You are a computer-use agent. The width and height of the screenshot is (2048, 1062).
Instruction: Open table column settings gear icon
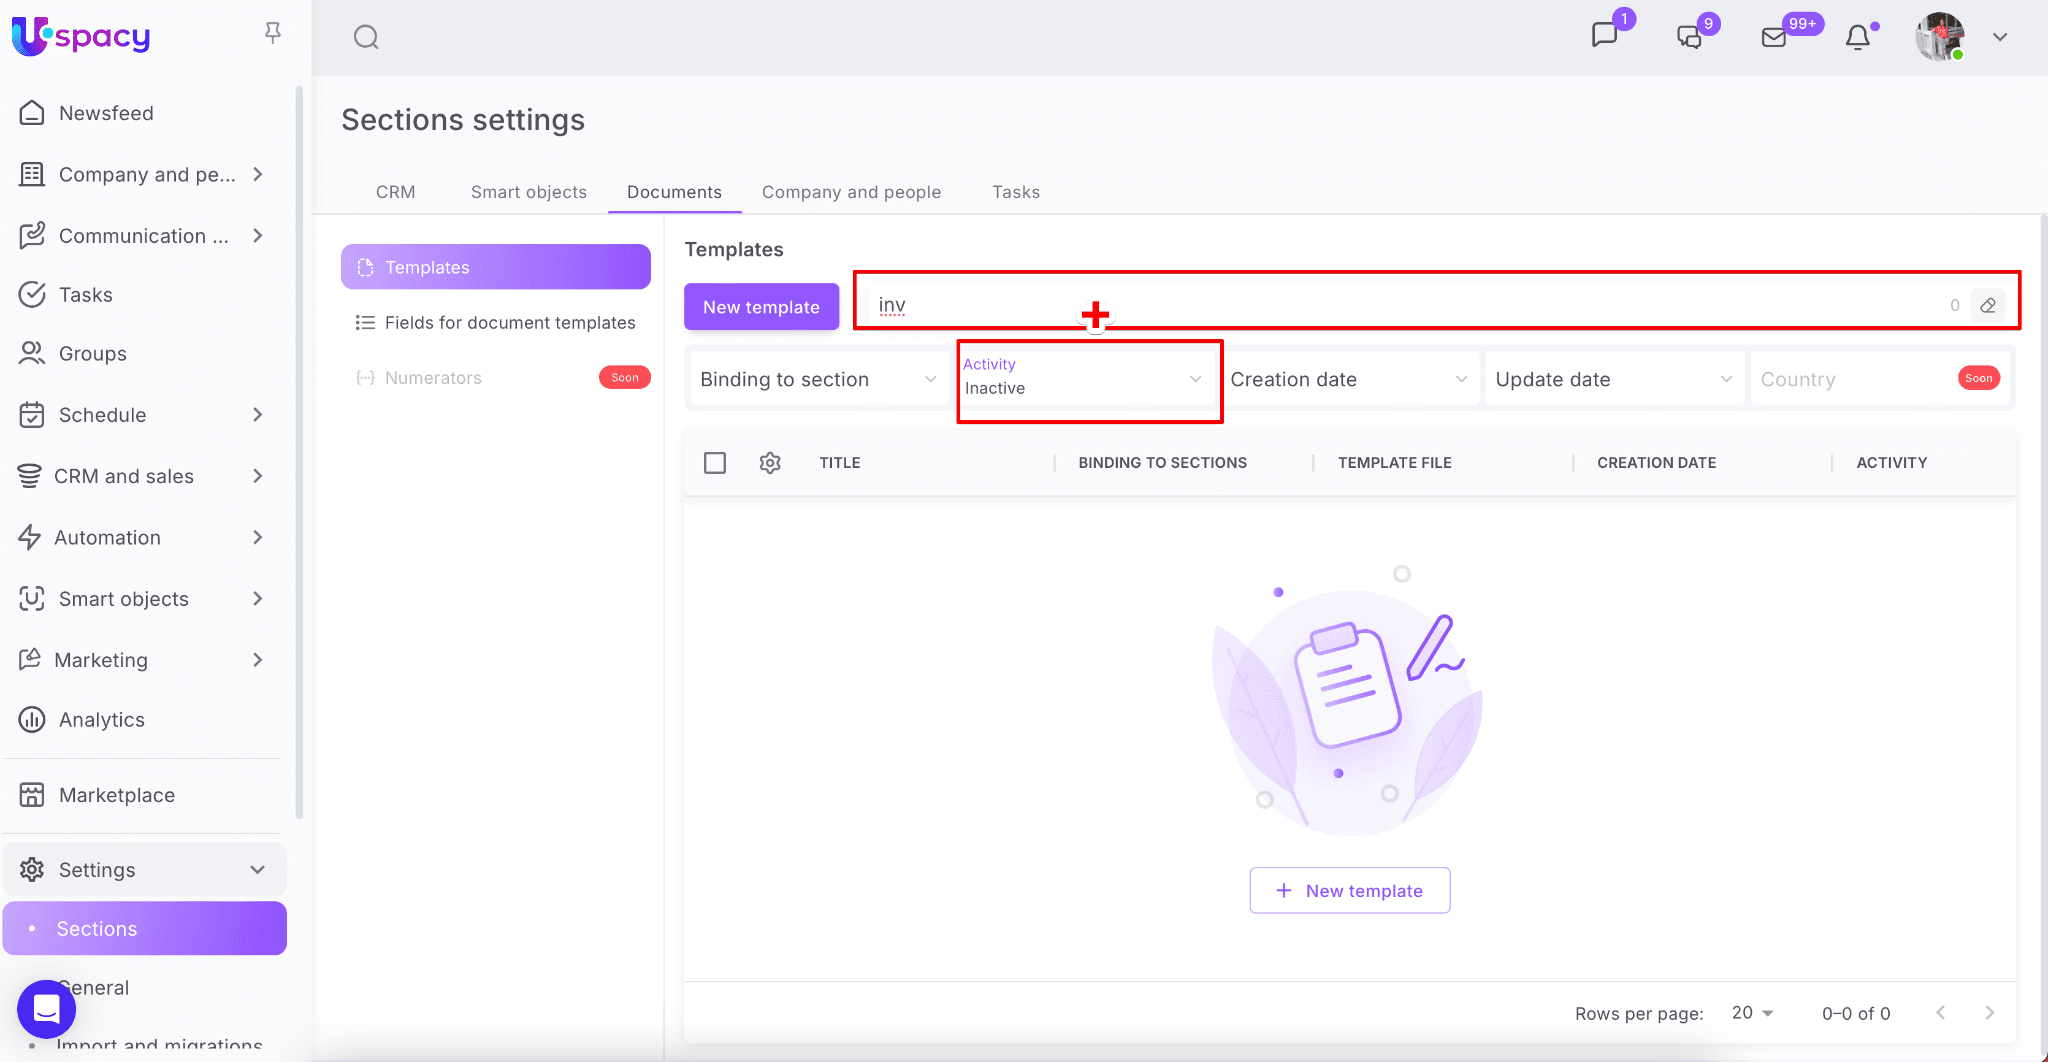[770, 463]
